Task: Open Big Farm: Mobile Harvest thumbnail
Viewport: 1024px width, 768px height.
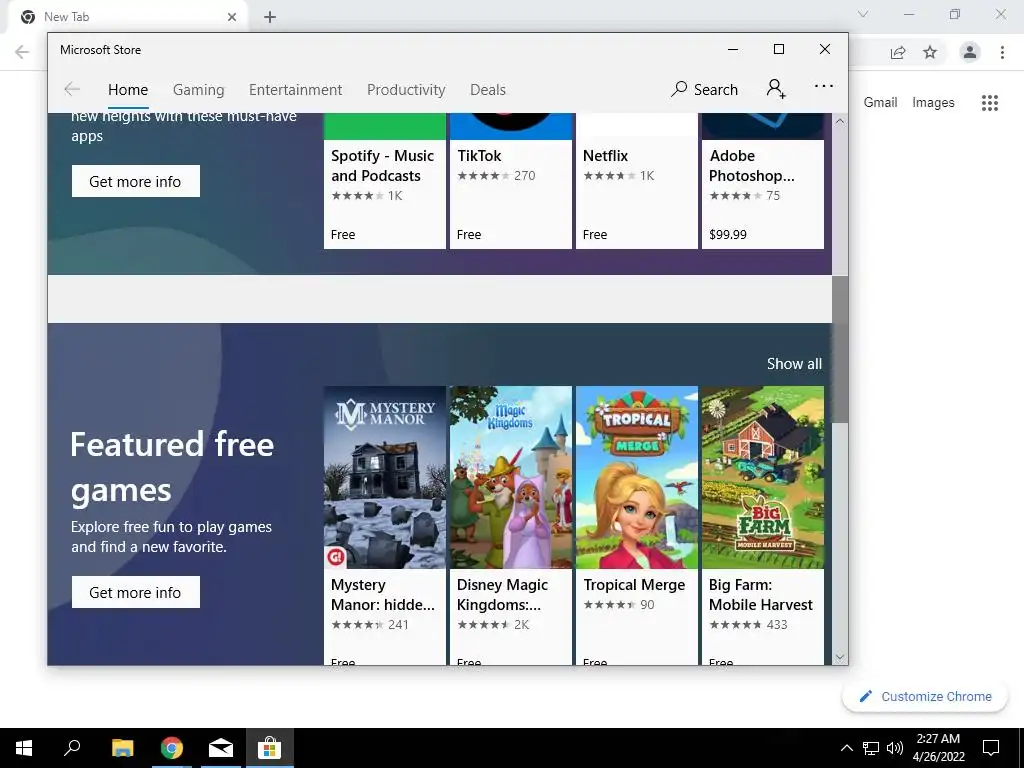Action: pyautogui.click(x=763, y=477)
